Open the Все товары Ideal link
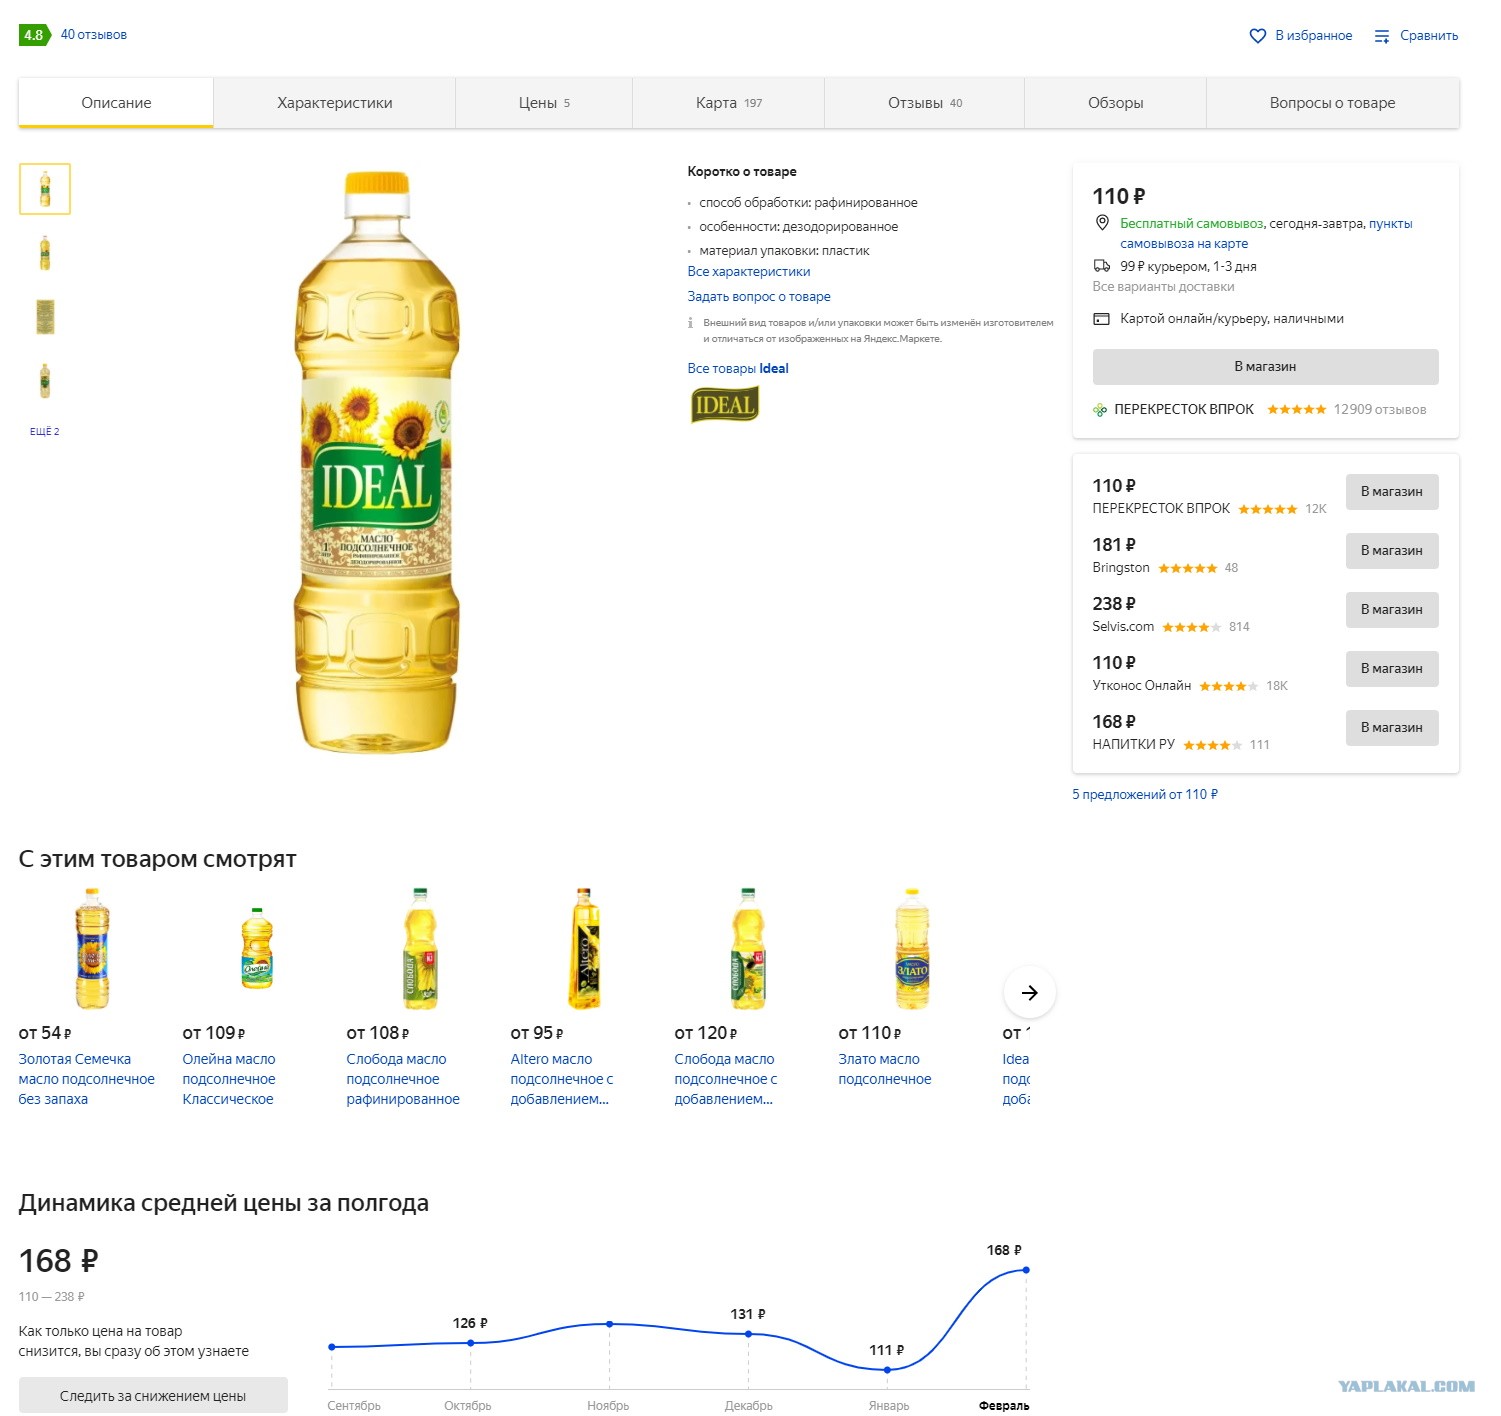 [738, 369]
